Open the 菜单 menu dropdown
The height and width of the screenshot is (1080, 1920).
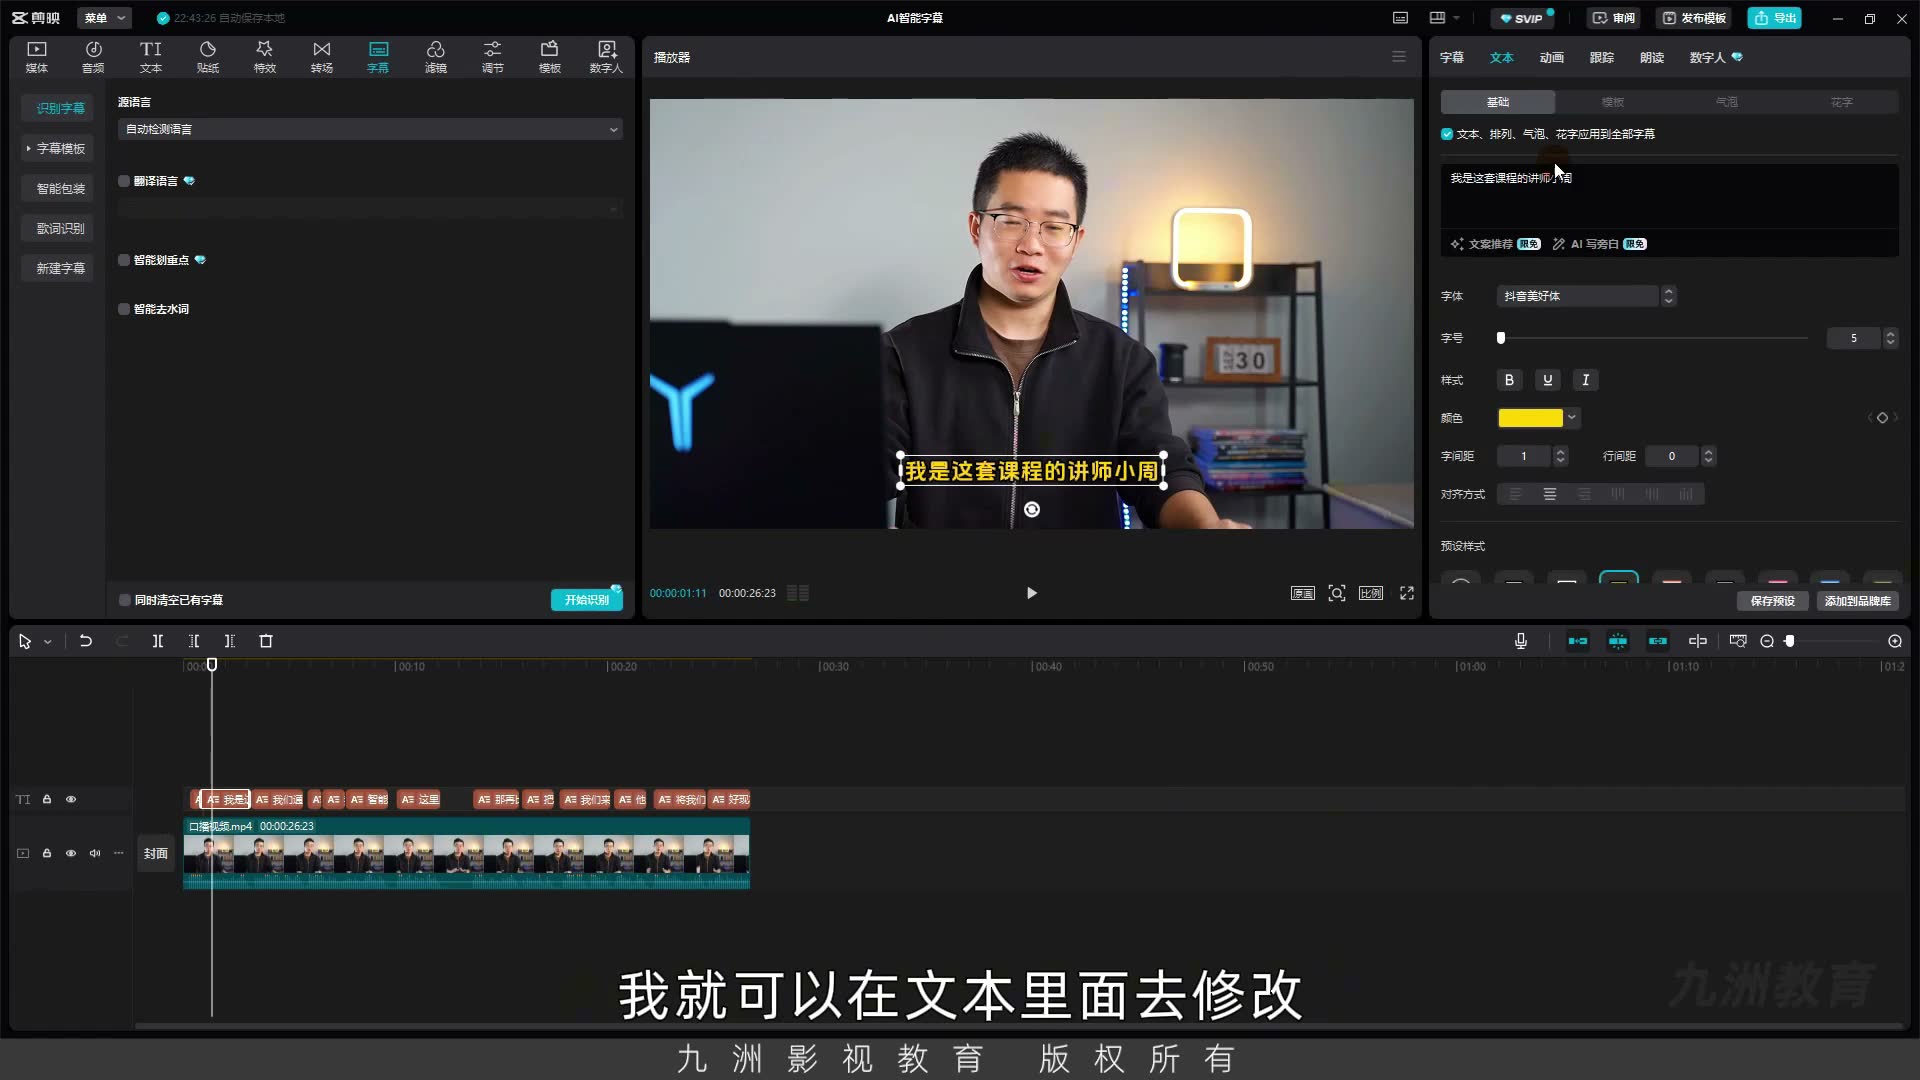[x=104, y=18]
